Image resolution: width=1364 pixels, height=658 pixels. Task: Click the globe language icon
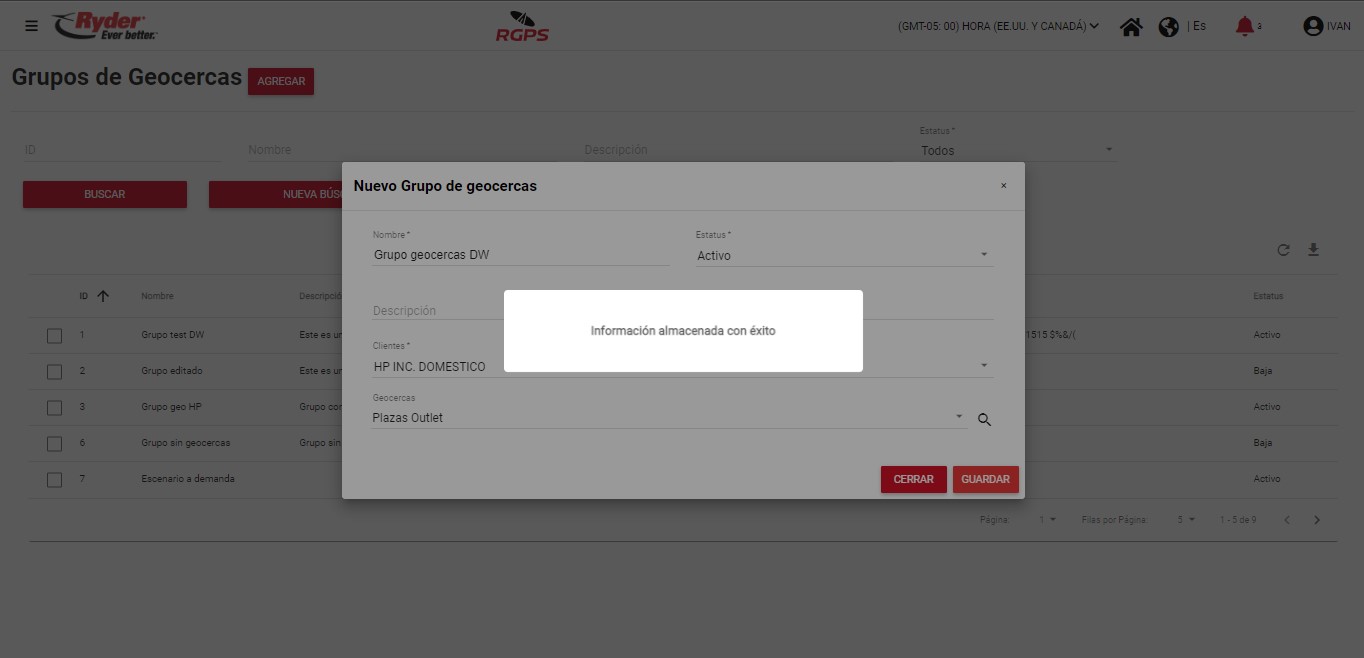[1168, 27]
